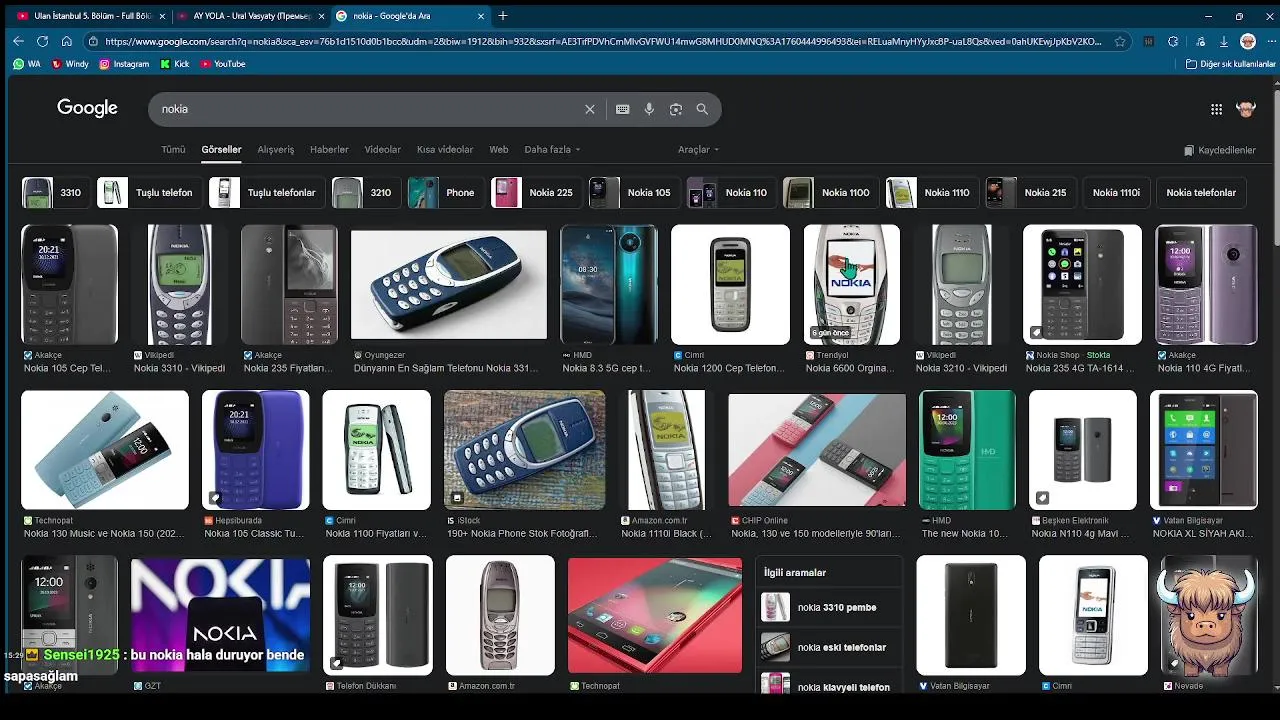Open the Kick bookmark
The width and height of the screenshot is (1280, 720).
pos(175,64)
